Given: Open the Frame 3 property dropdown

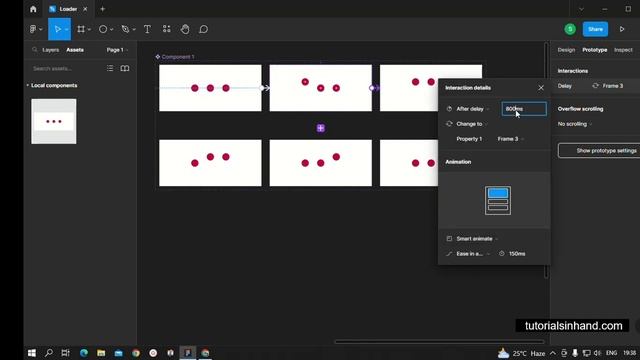Looking at the screenshot, I should click(511, 139).
